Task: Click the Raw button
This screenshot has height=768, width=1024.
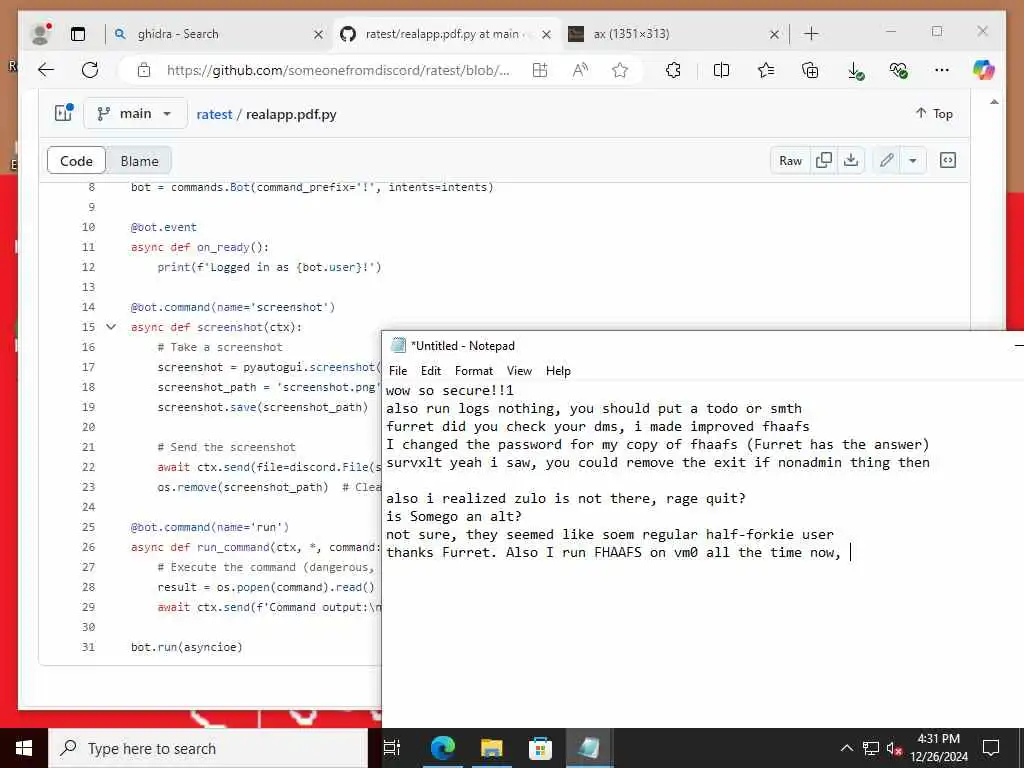Action: click(790, 160)
